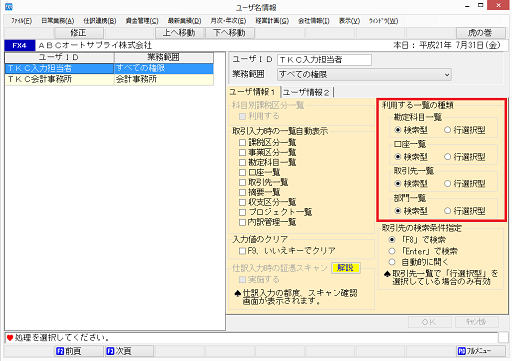Screen dimensions: 512x361
Task: Toggle the F9、いいえキーでクリア checkbox
Action: [x=242, y=251]
